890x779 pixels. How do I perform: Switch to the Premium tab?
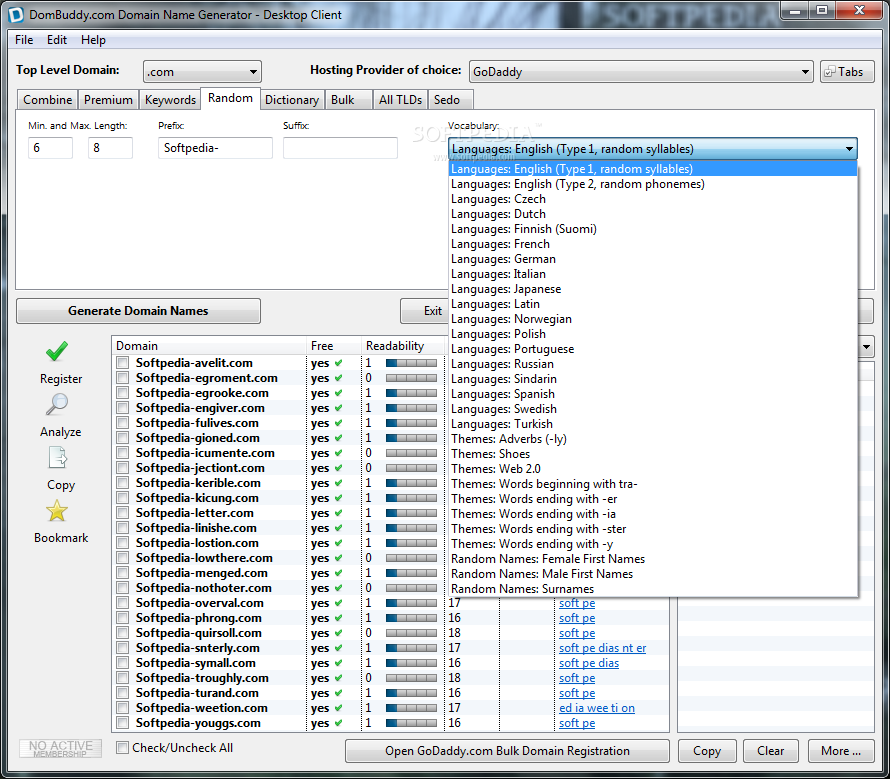[108, 99]
